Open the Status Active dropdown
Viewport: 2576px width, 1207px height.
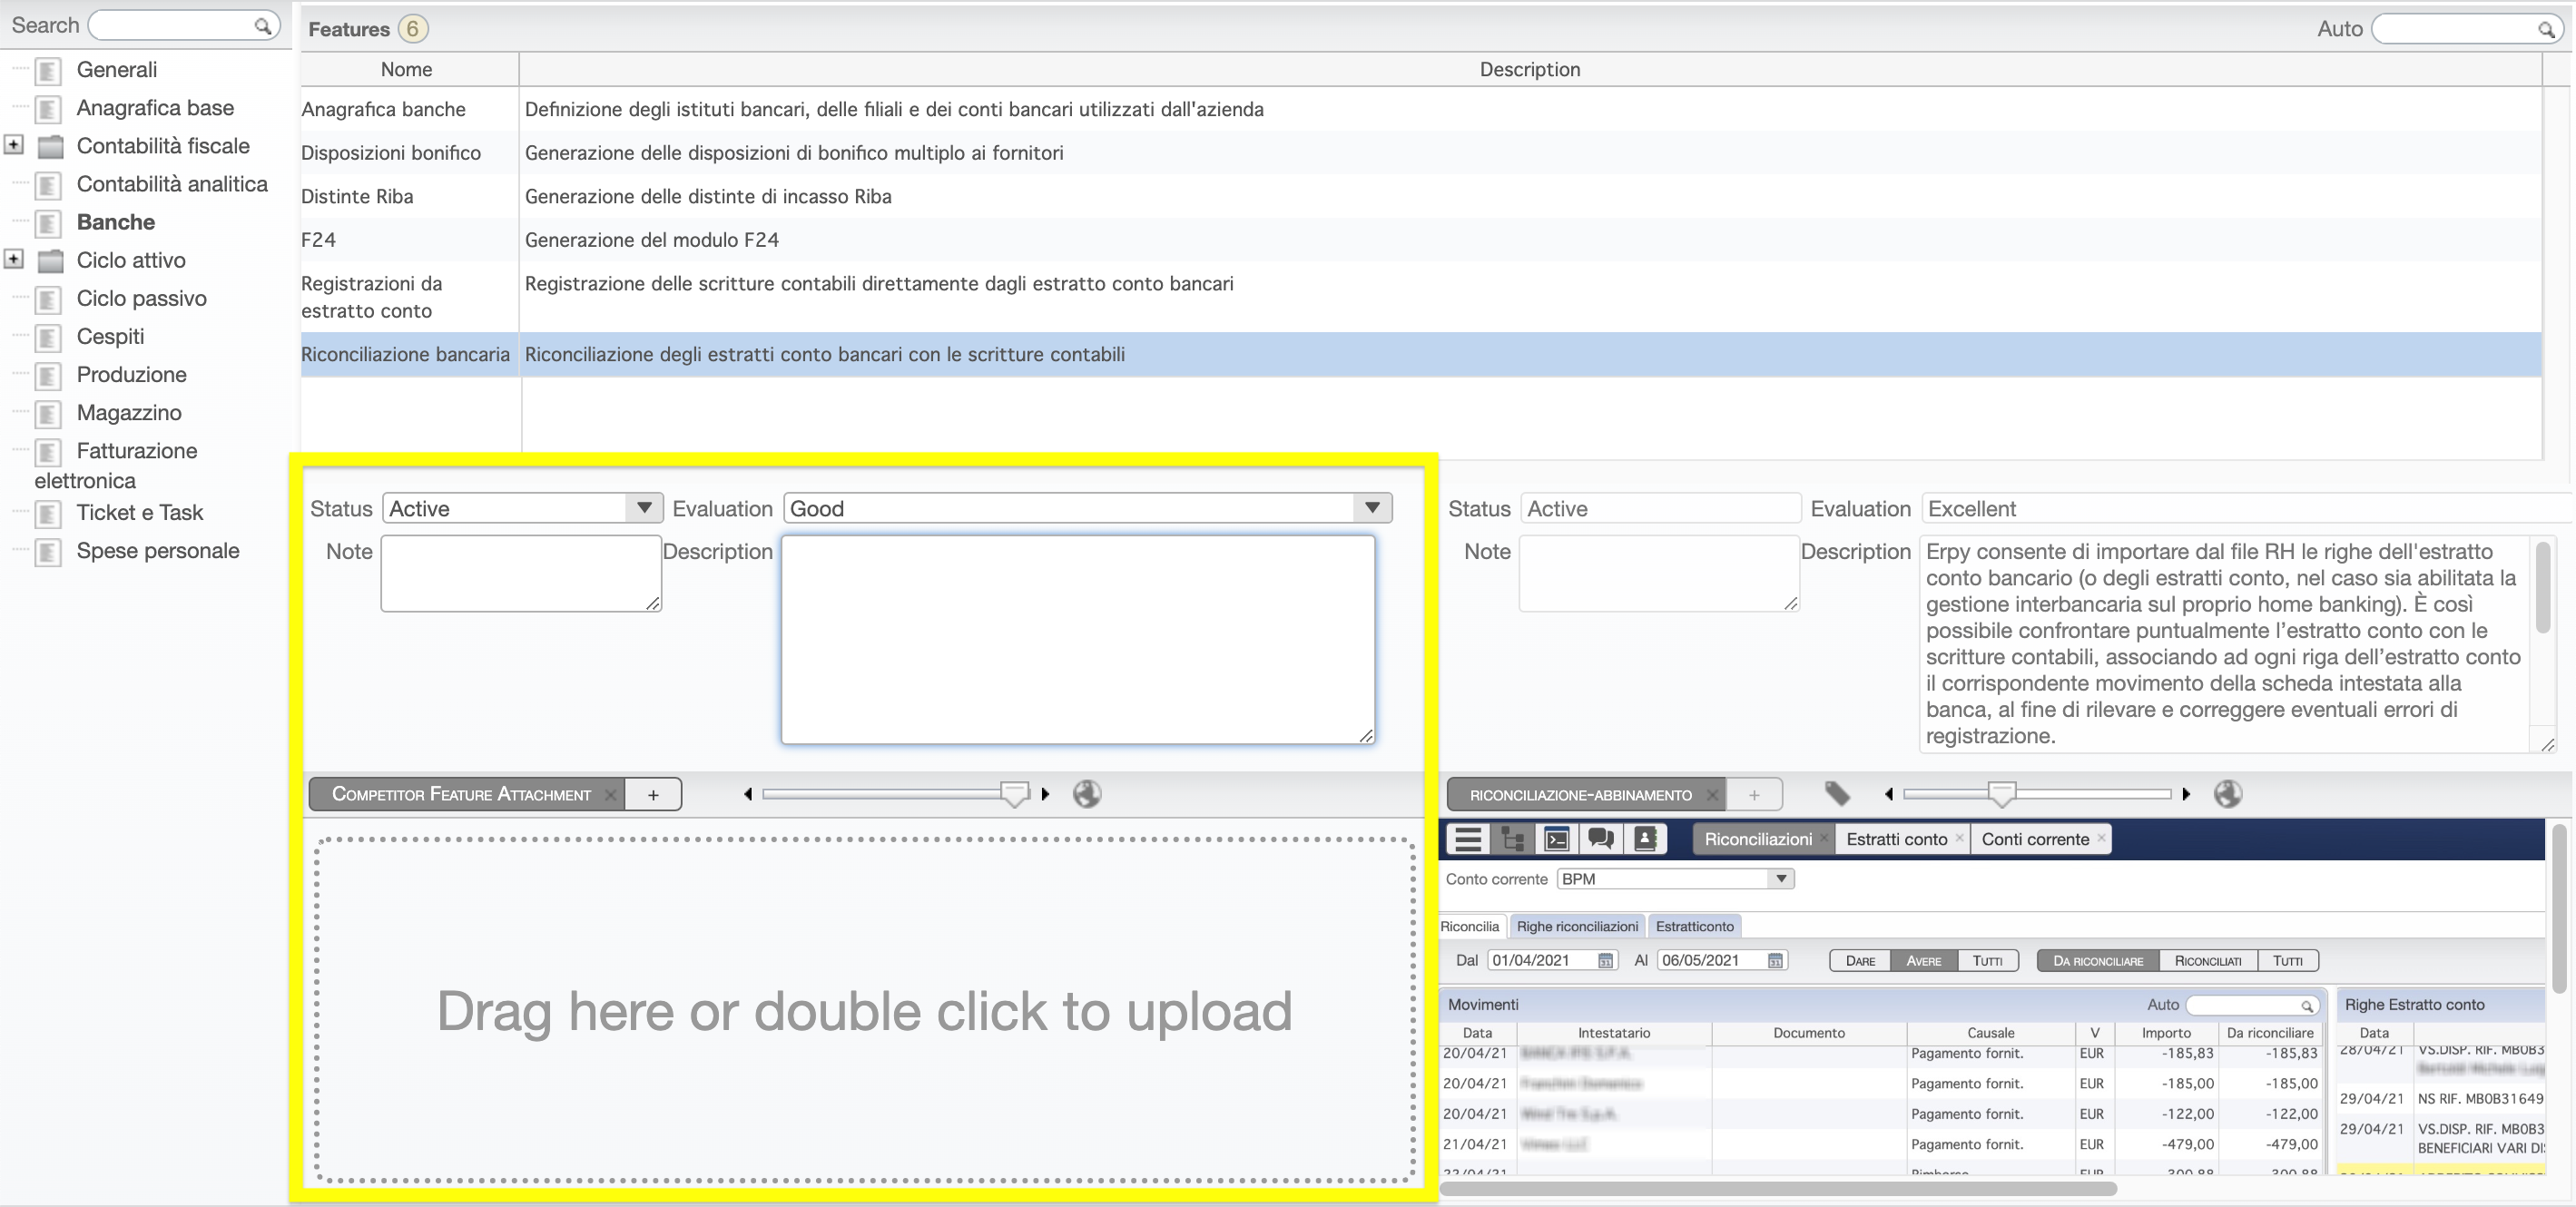click(x=644, y=508)
